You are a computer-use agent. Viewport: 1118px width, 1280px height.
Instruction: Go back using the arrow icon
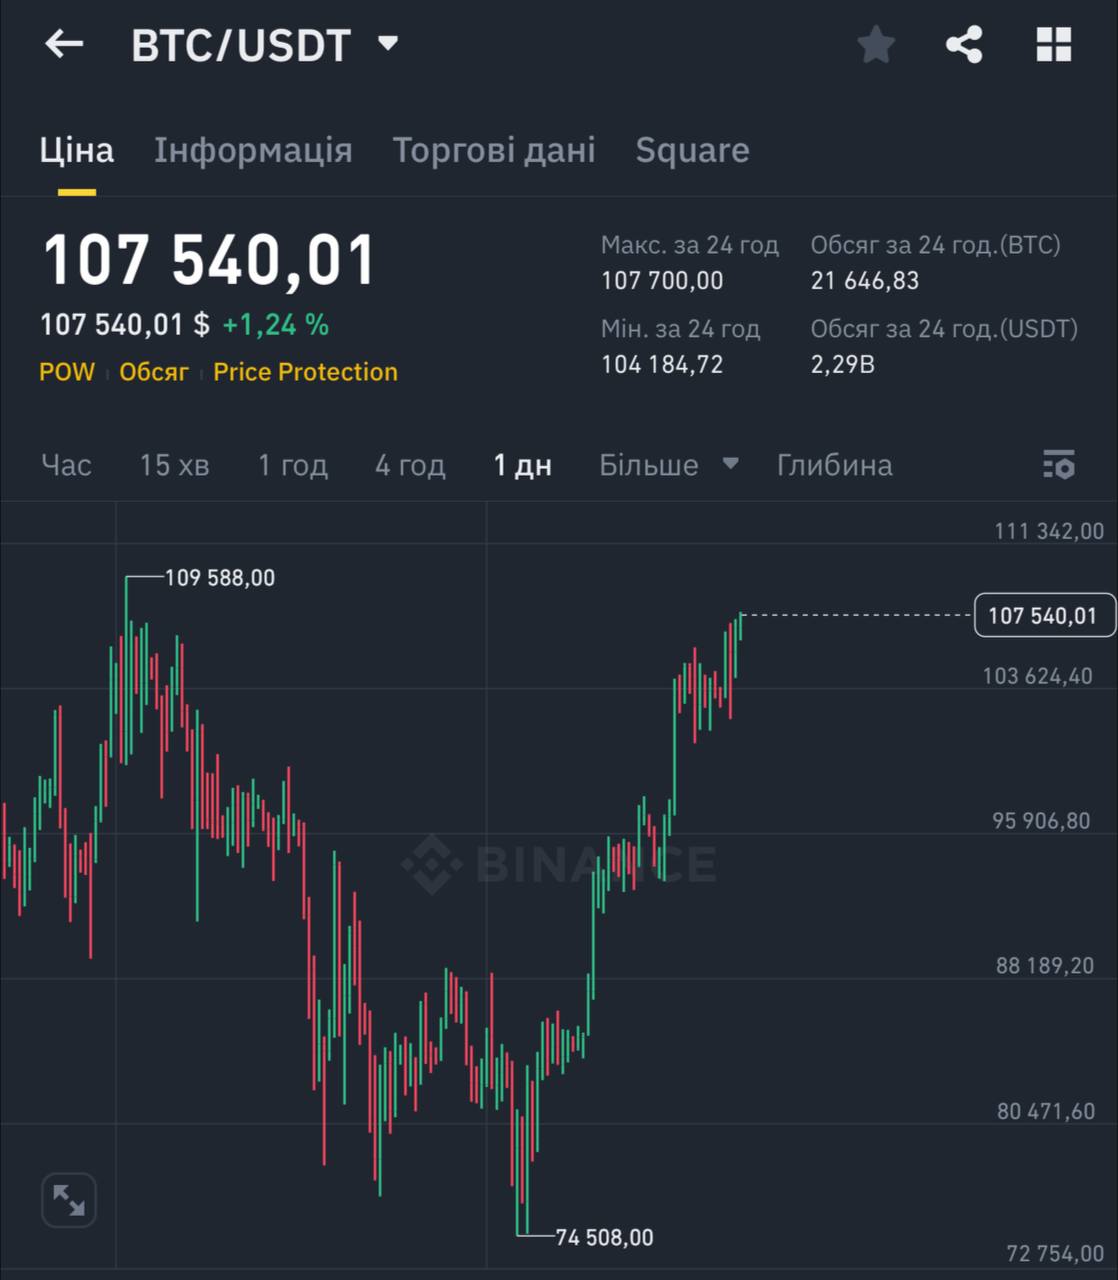pos(64,44)
